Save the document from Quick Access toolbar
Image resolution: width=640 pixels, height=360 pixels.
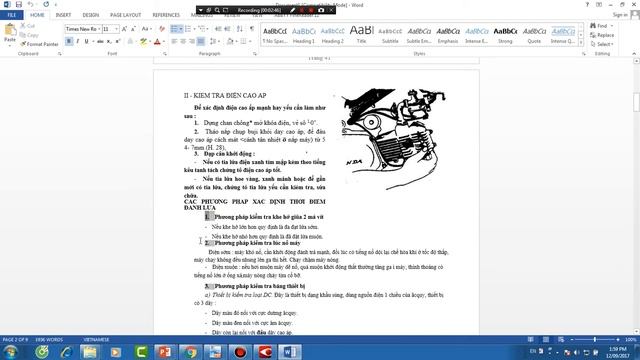click(x=19, y=4)
